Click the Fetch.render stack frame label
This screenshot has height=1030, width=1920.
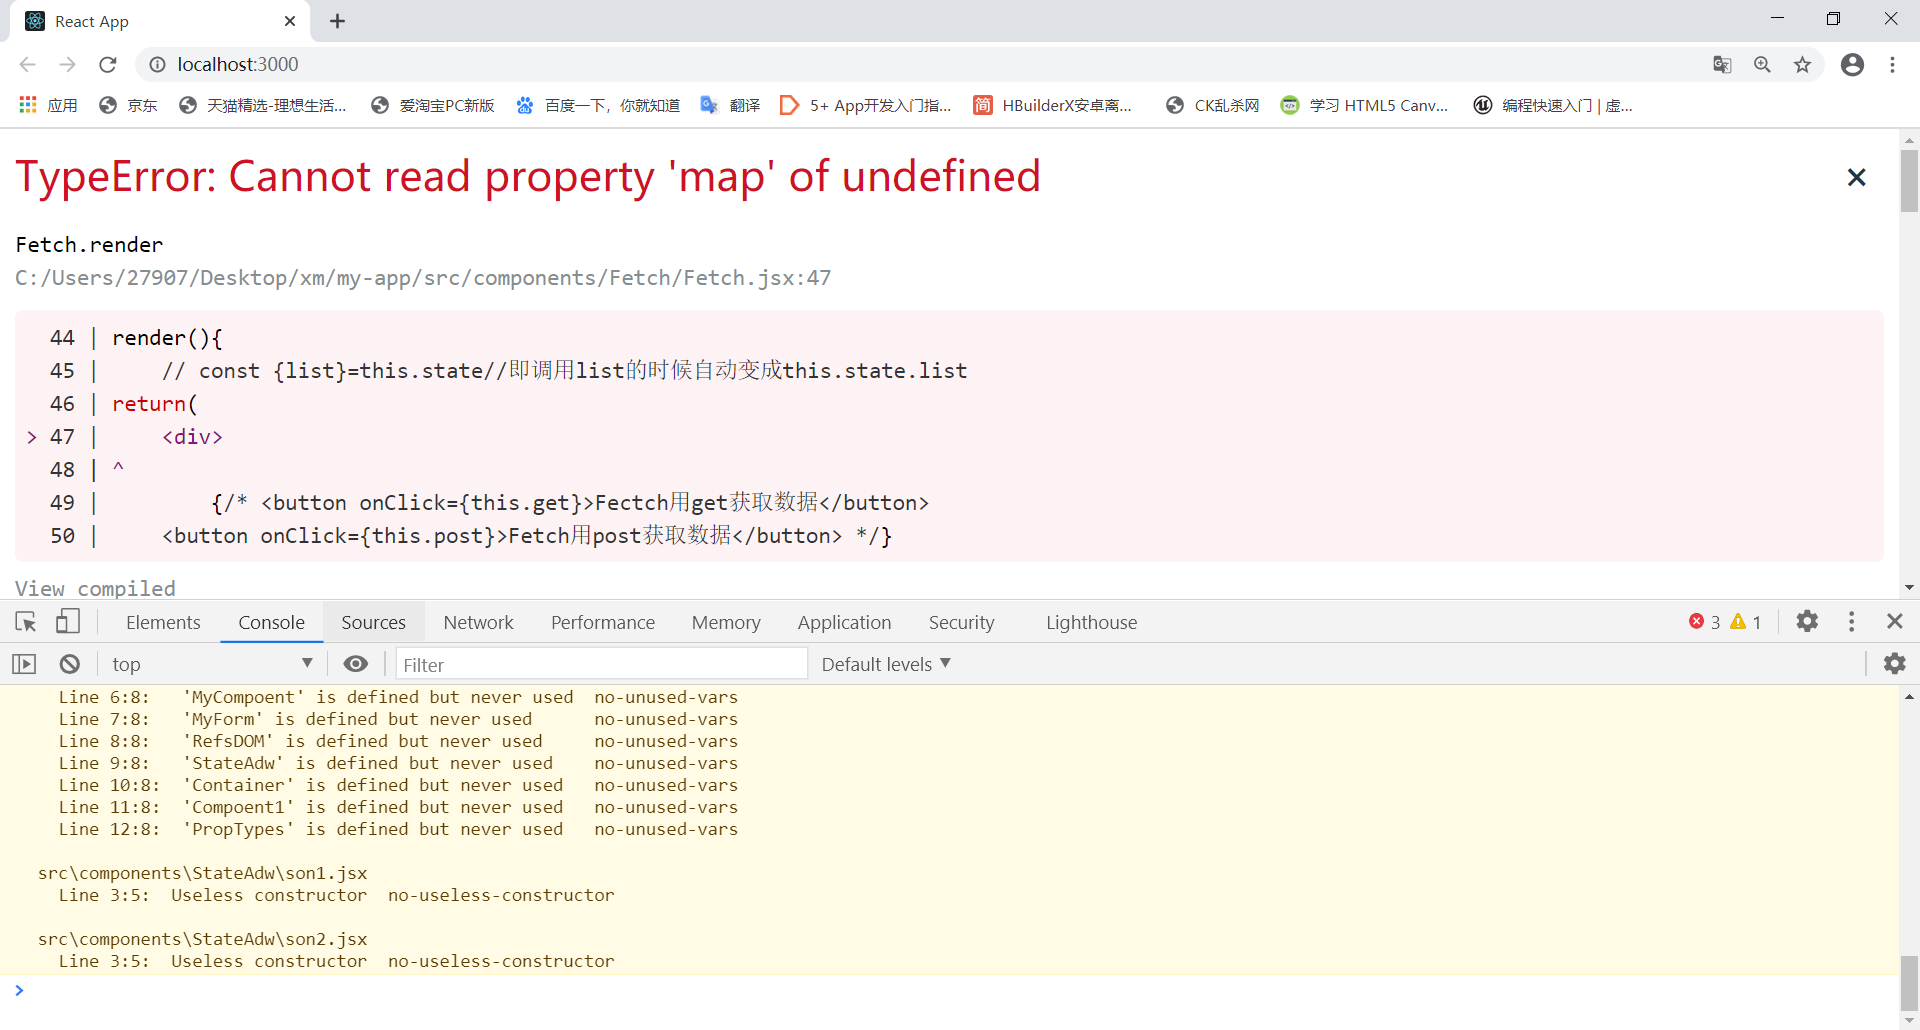(89, 245)
